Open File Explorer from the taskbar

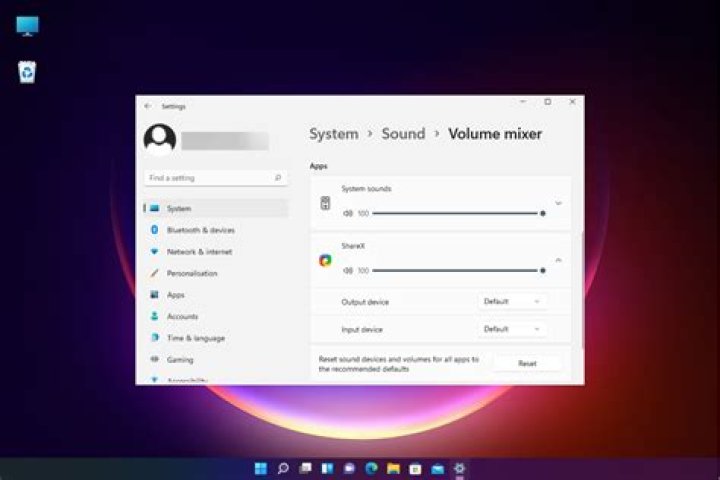click(x=394, y=468)
